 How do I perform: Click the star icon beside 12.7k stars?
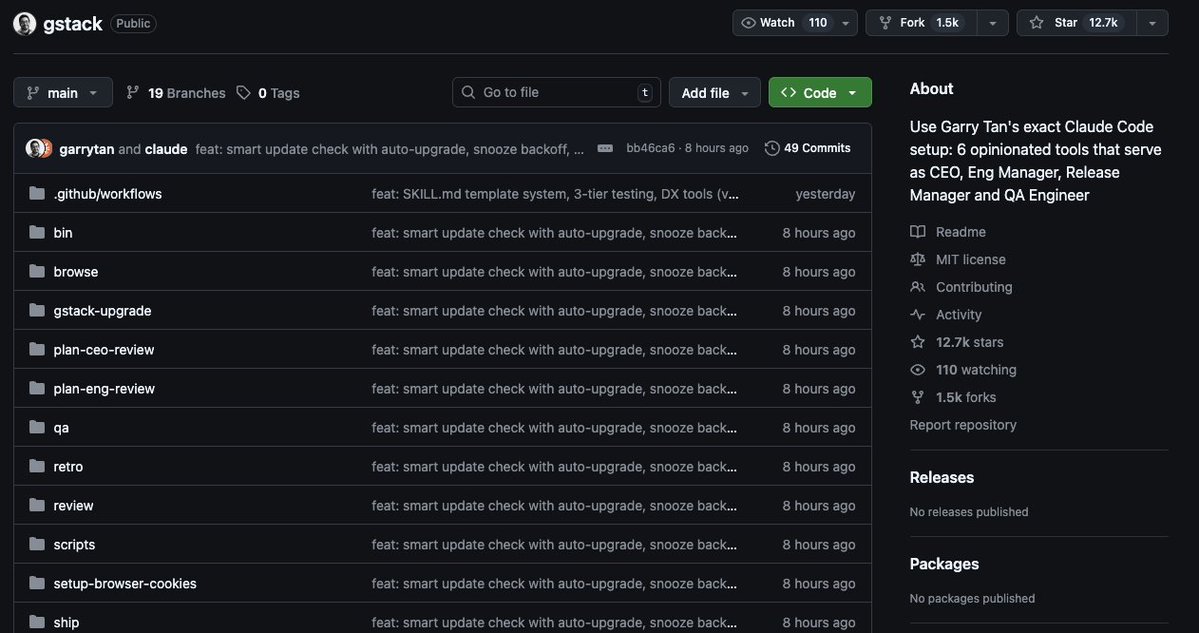point(918,342)
